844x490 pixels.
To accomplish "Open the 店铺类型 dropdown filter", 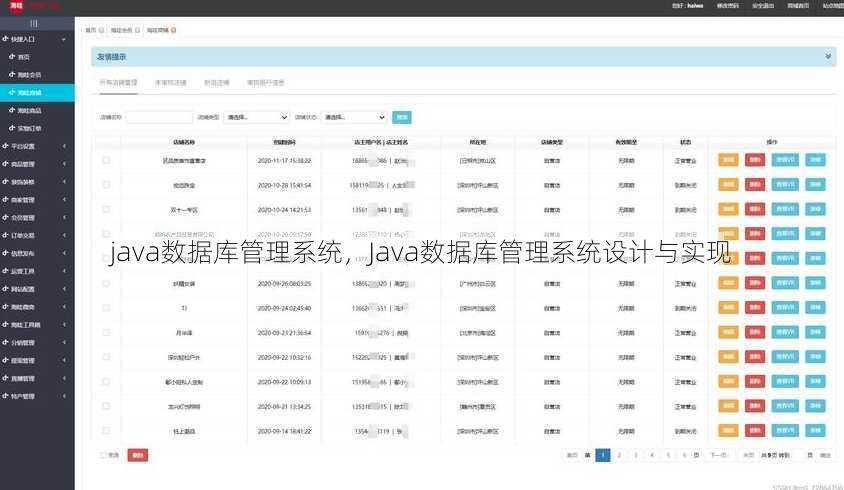I will coord(256,117).
